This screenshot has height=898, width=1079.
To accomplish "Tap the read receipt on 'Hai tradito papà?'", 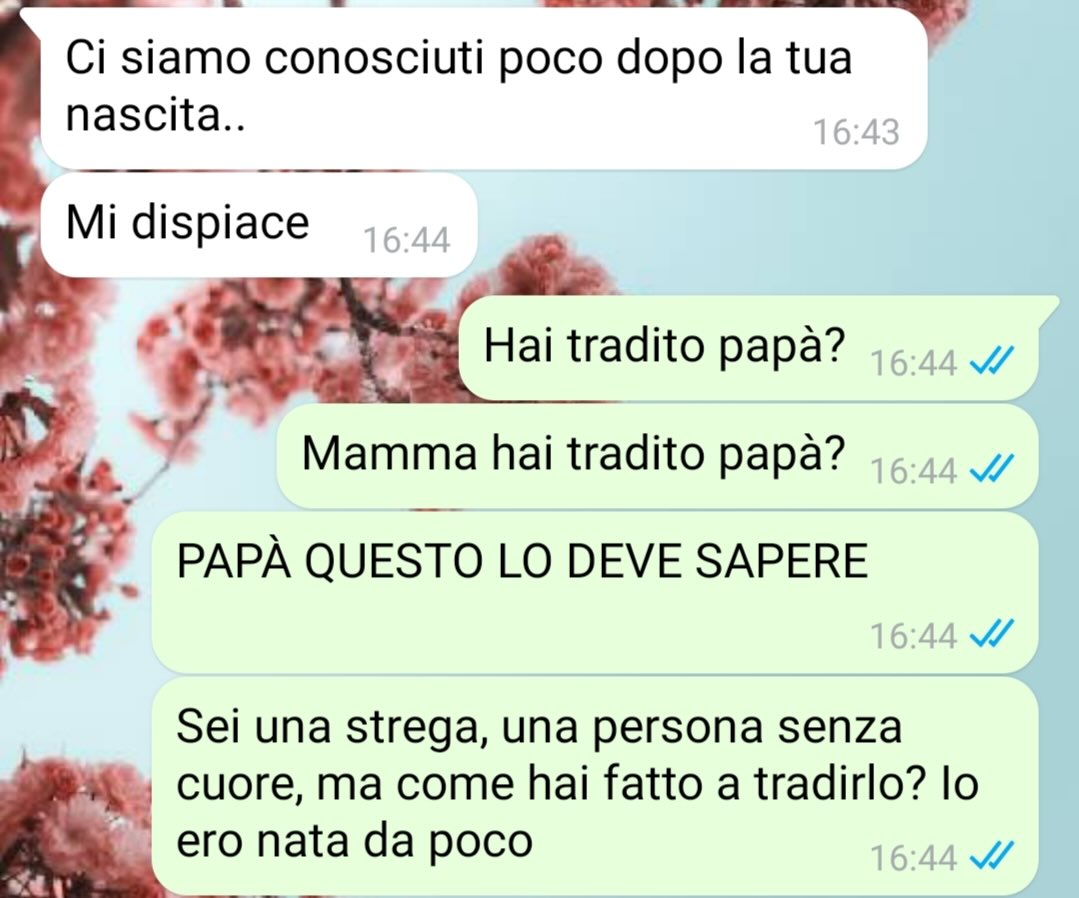I will coord(992,360).
